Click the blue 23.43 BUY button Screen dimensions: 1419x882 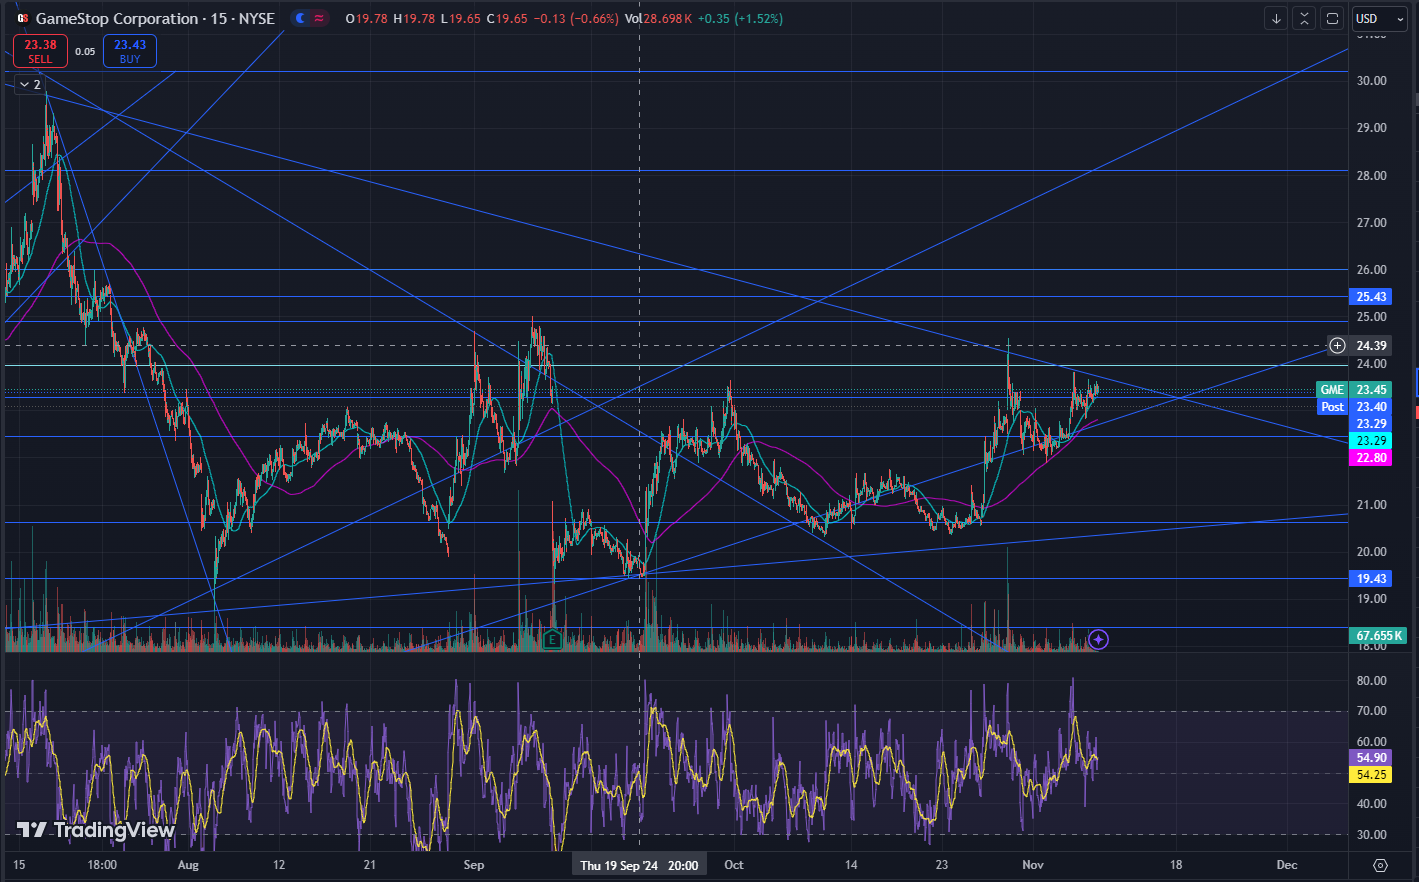click(x=130, y=51)
